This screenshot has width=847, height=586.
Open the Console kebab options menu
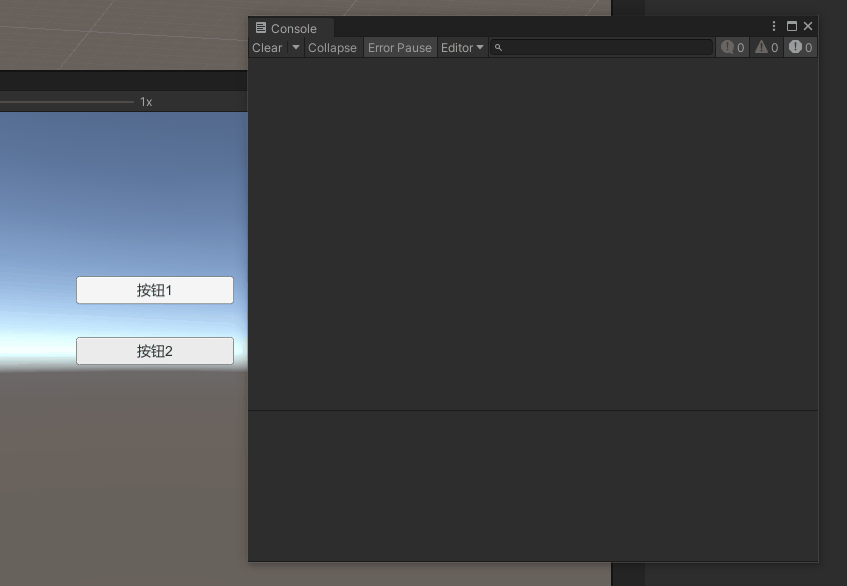pyautogui.click(x=773, y=25)
